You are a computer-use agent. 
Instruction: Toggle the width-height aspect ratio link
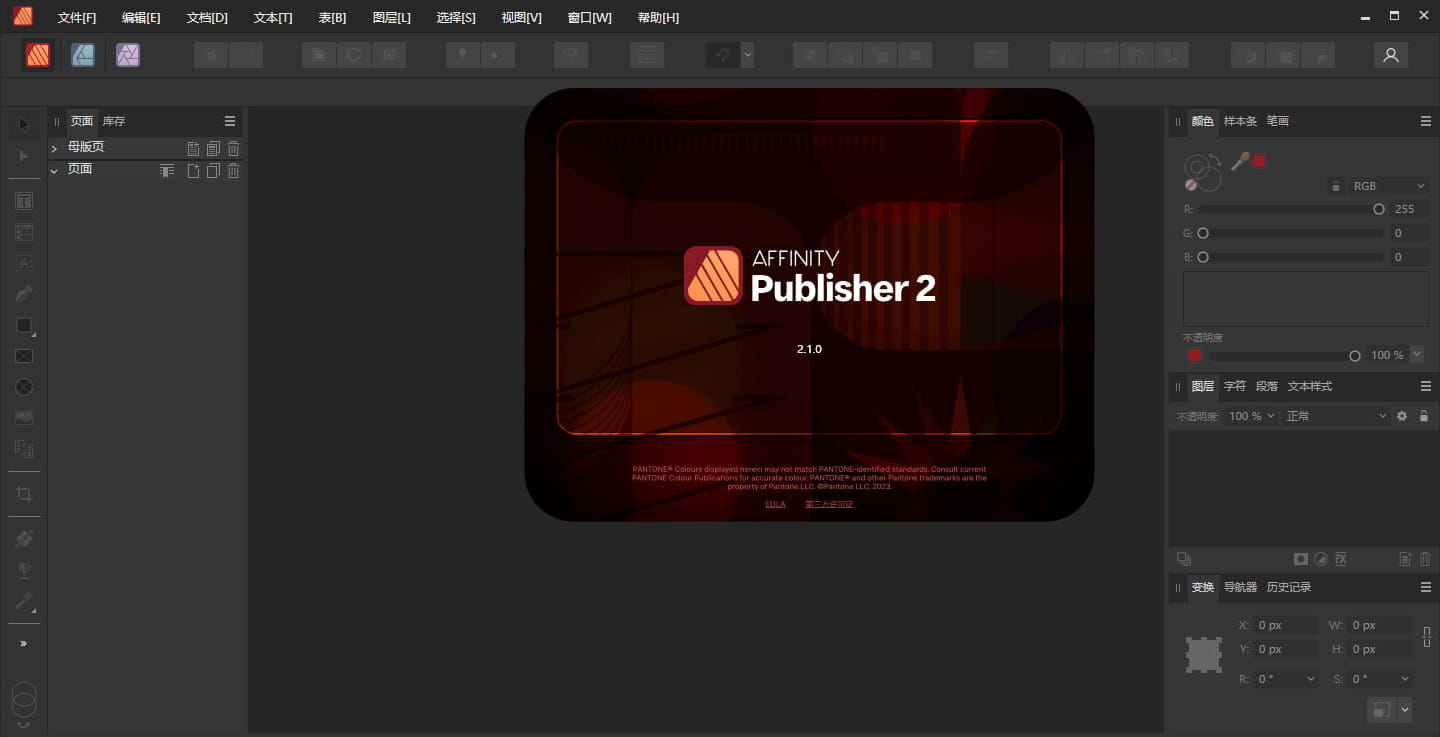tap(1427, 636)
